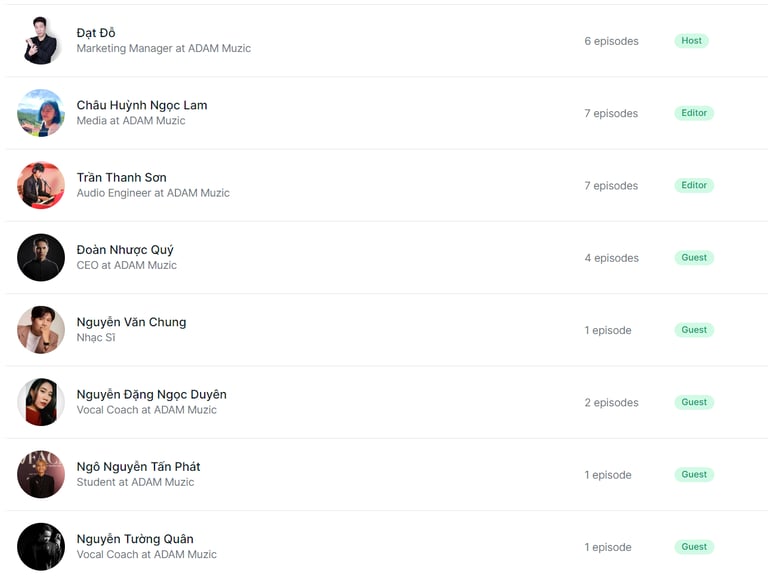
Task: Open Nguyễn Đặng Ngọc Duyên's avatar
Action: point(41,402)
